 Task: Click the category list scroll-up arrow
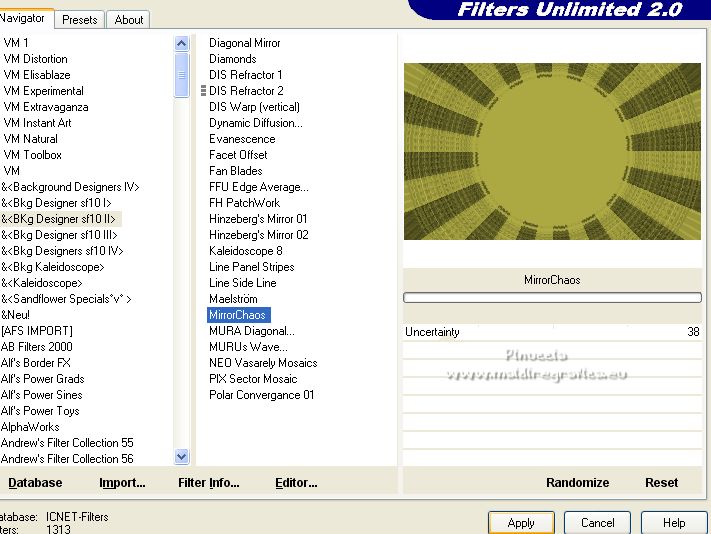pyautogui.click(x=181, y=44)
